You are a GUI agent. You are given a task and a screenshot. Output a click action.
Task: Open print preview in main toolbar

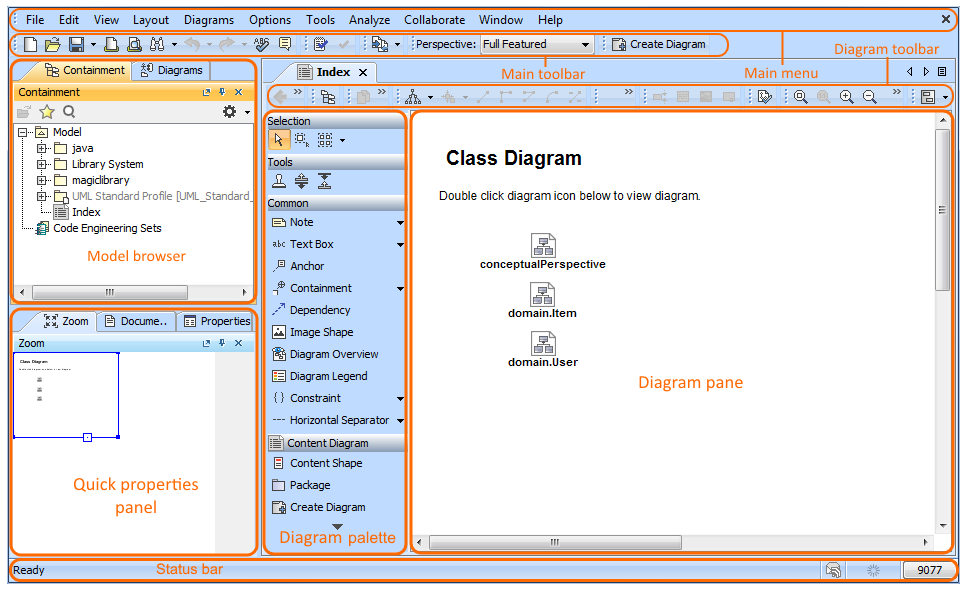point(134,44)
